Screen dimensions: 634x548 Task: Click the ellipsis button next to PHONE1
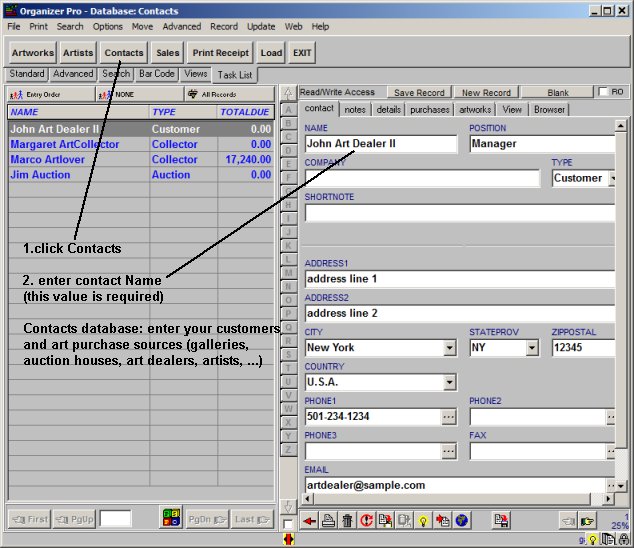[x=449, y=417]
